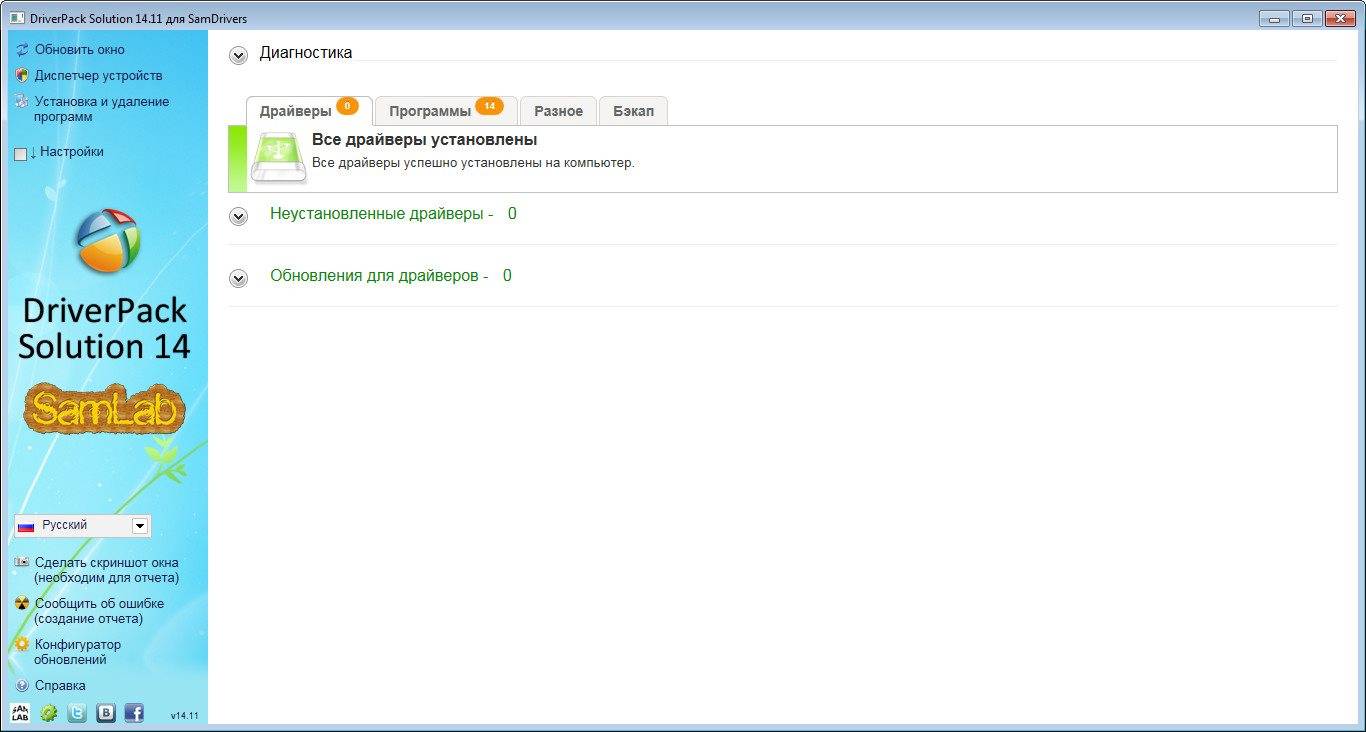Minimize the DriverPack Solution window
Screen dimensions: 1366x732
click(1273, 18)
